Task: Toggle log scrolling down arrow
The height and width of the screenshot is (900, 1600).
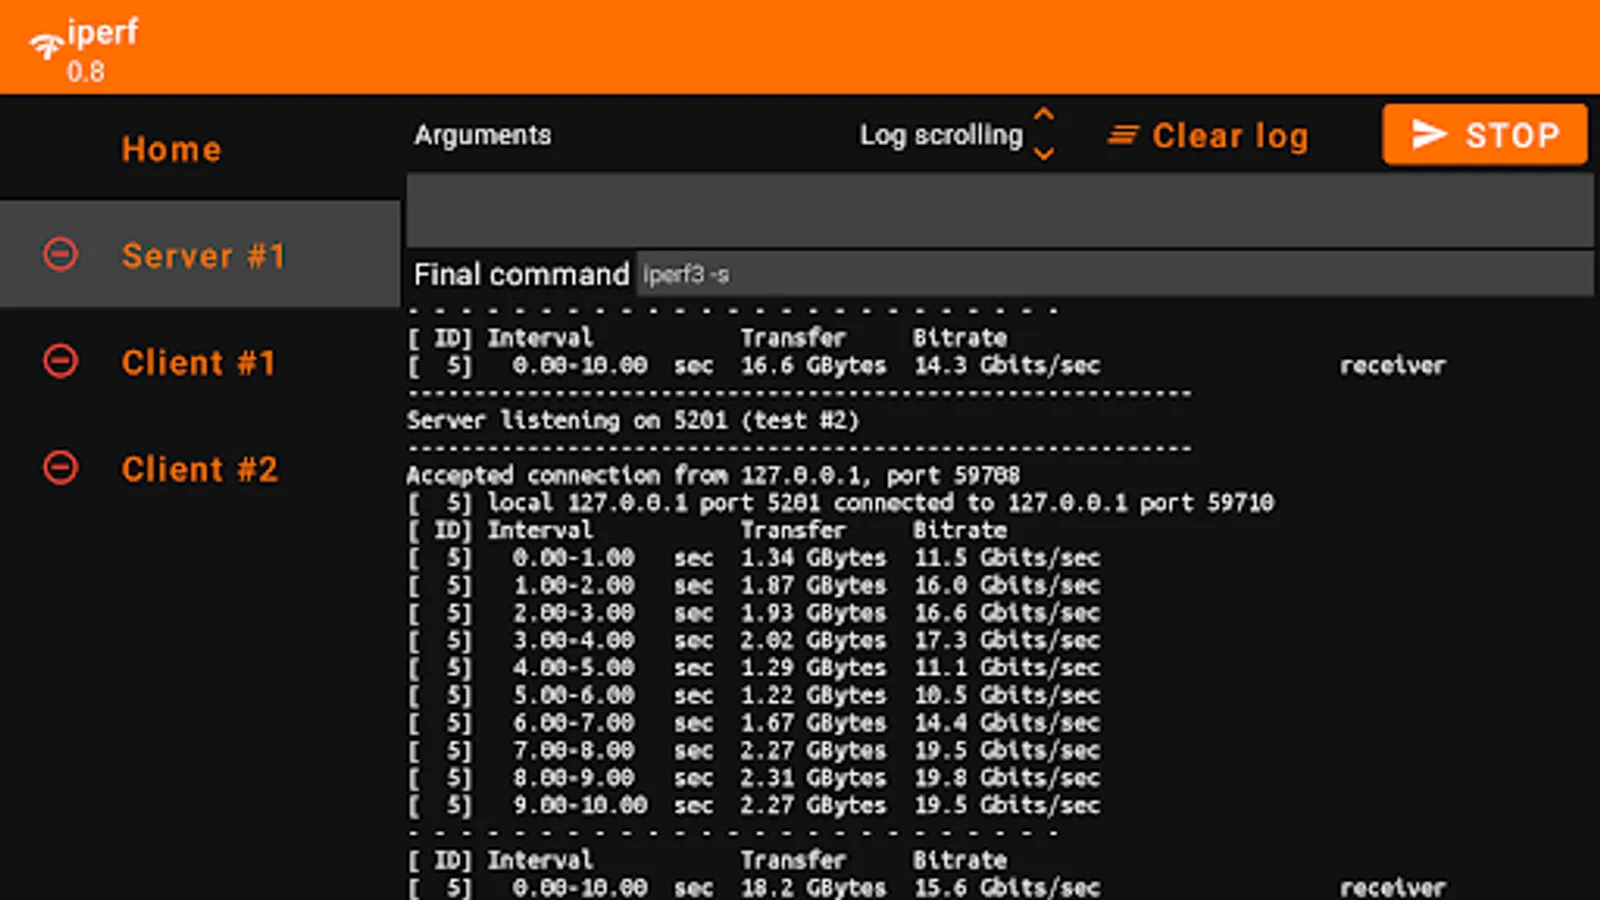Action: coord(1044,154)
